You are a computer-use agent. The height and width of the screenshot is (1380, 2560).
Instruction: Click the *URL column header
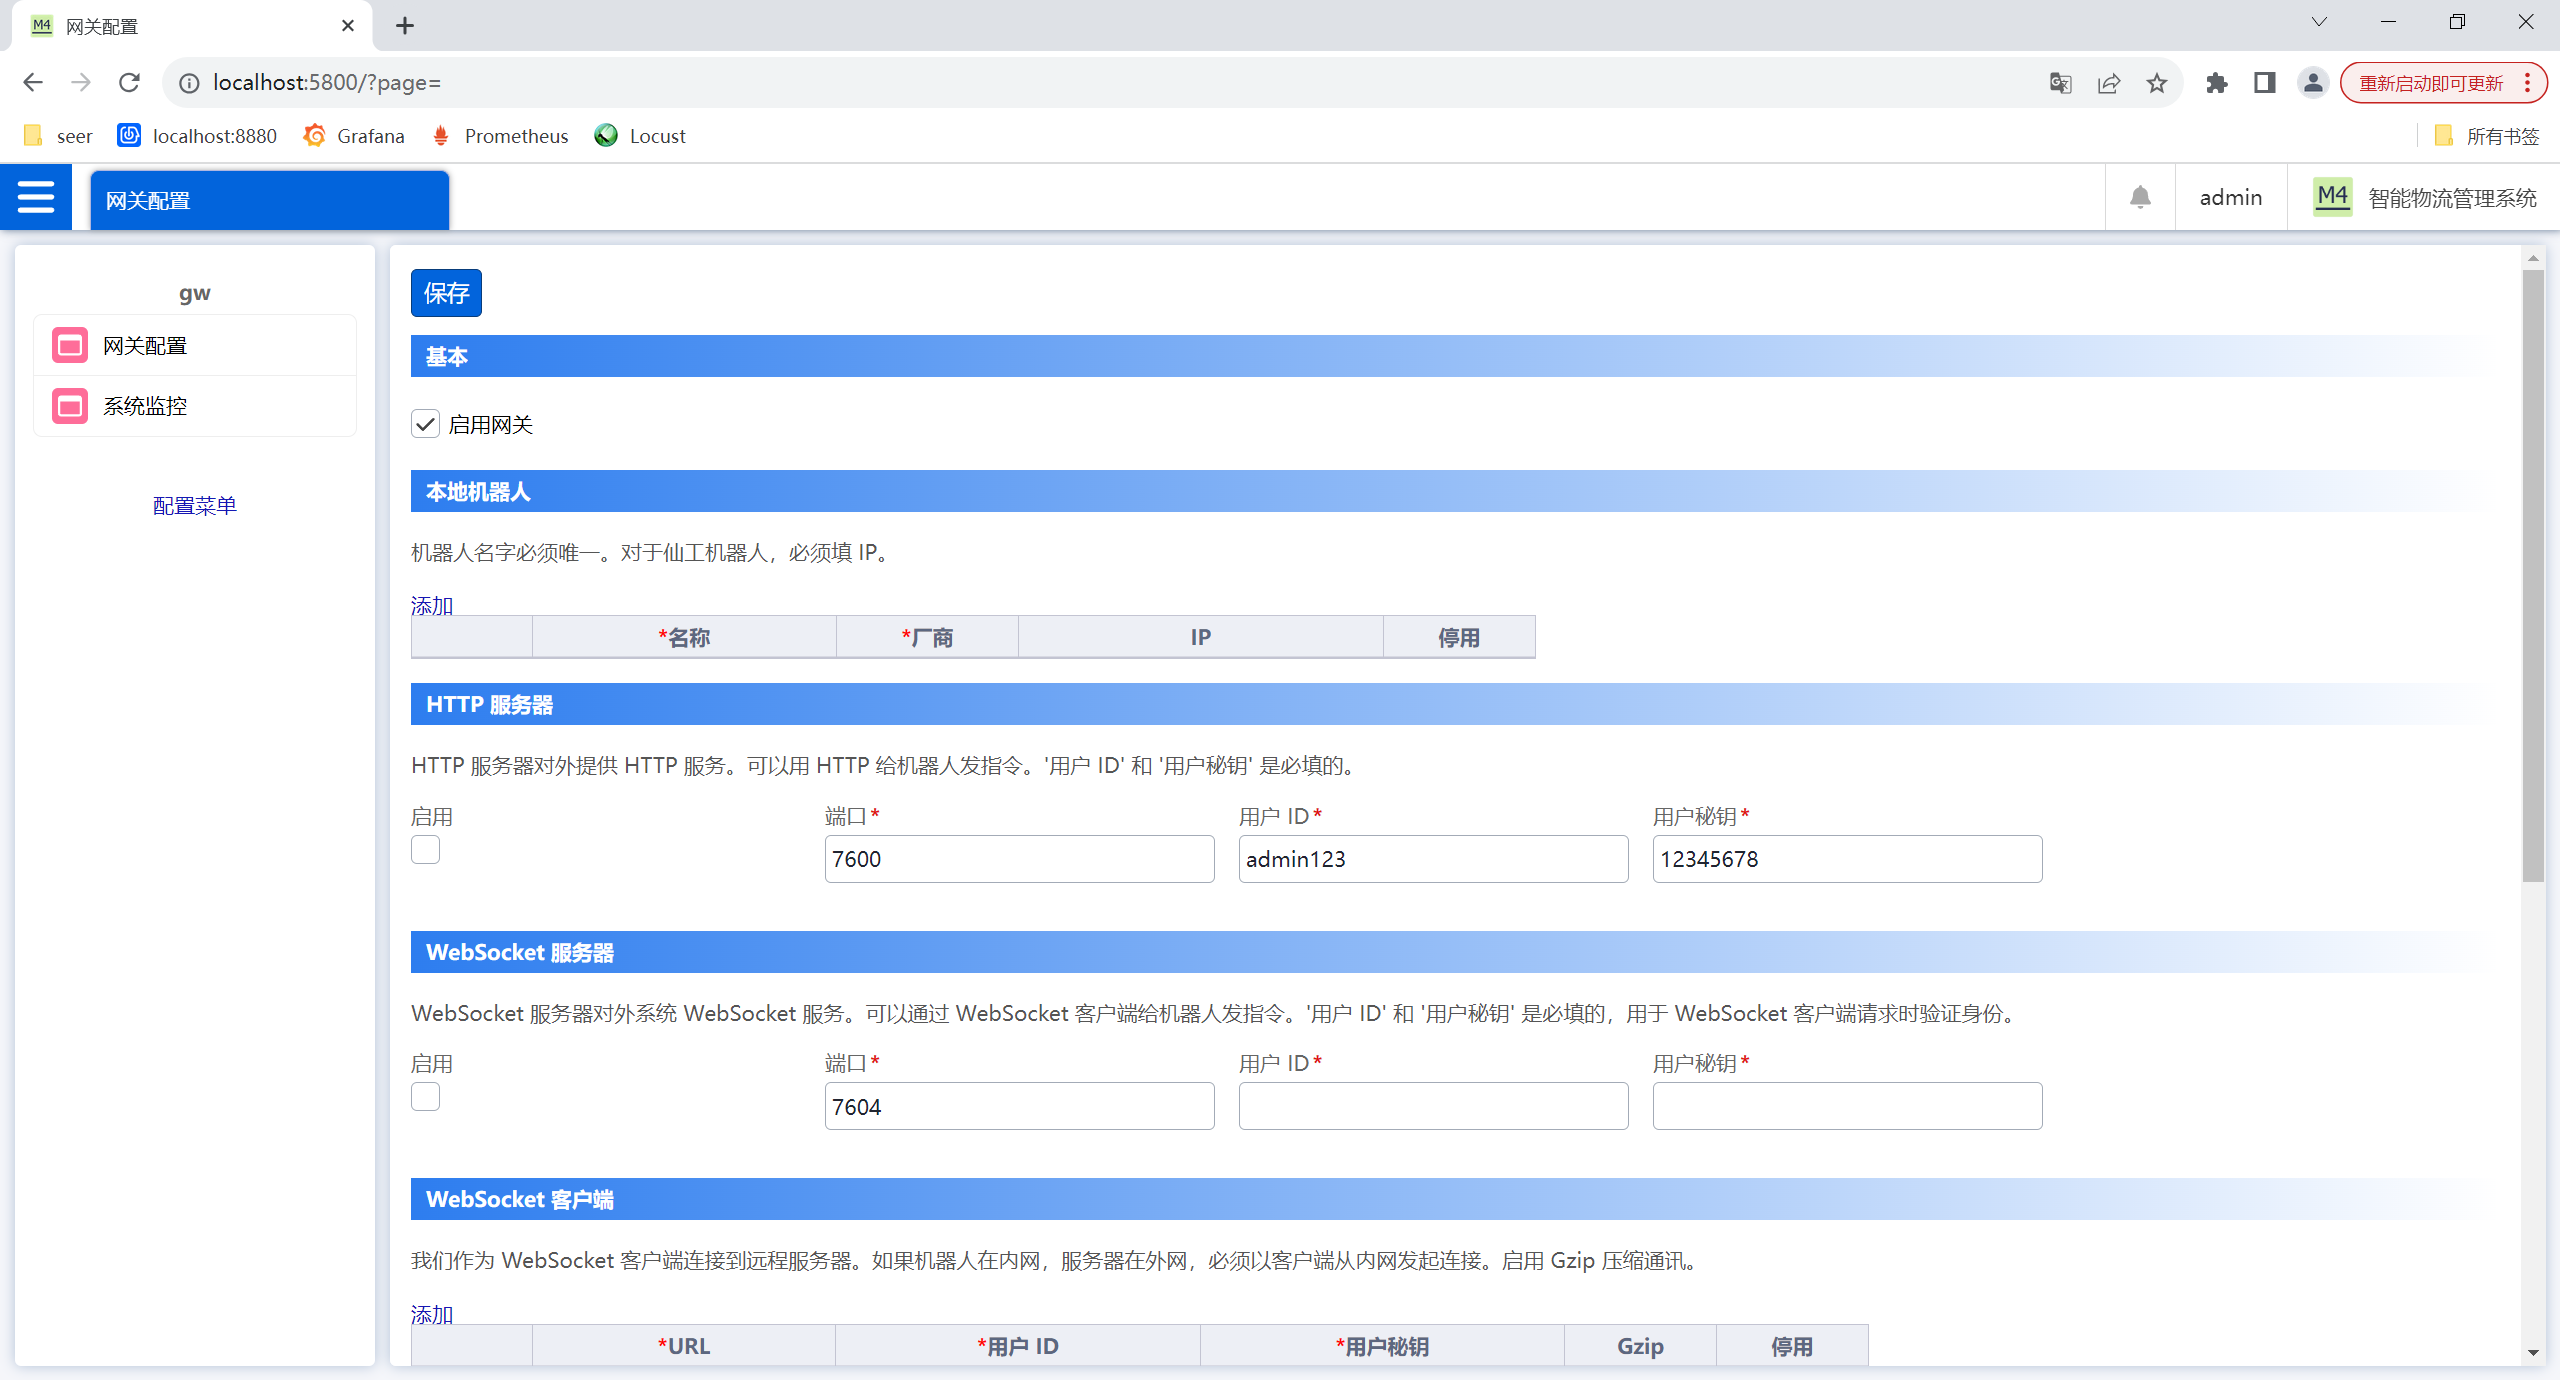tap(684, 1346)
